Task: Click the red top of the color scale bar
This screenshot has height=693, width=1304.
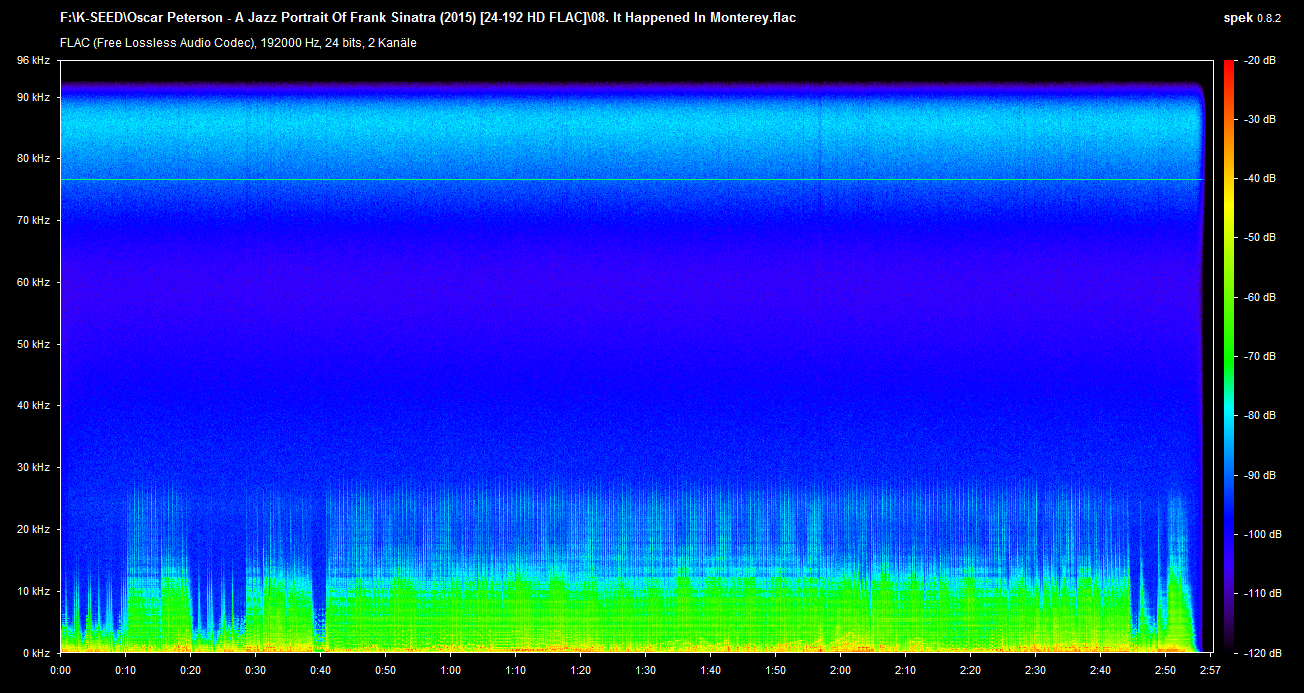Action: [1228, 66]
